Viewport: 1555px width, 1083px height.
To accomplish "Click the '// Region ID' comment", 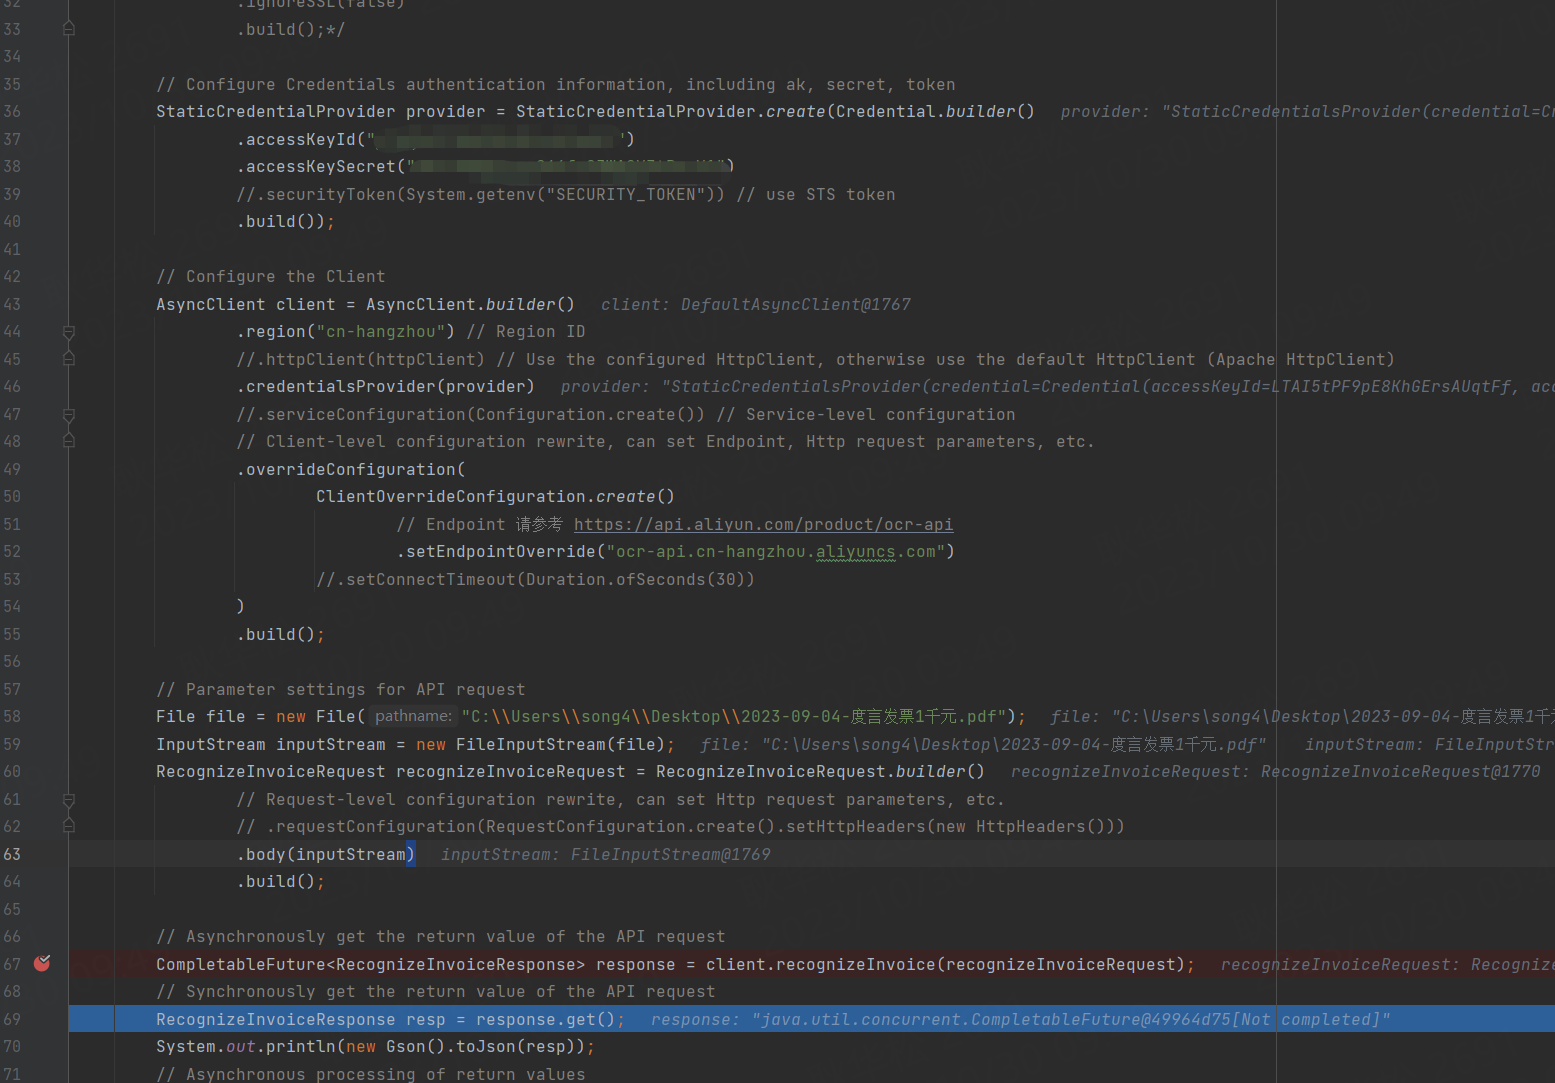I will click(x=526, y=332).
